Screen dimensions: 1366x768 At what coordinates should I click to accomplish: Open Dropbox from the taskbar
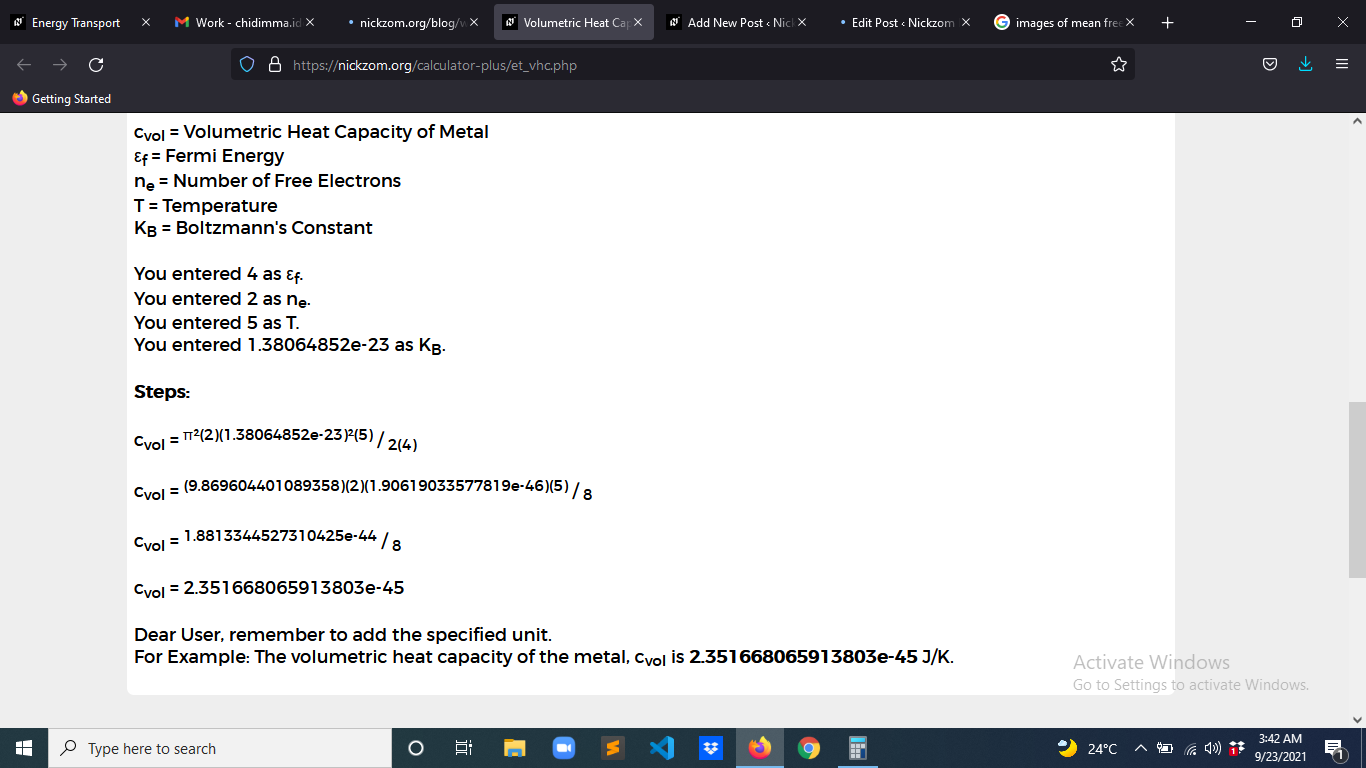pyautogui.click(x=711, y=748)
